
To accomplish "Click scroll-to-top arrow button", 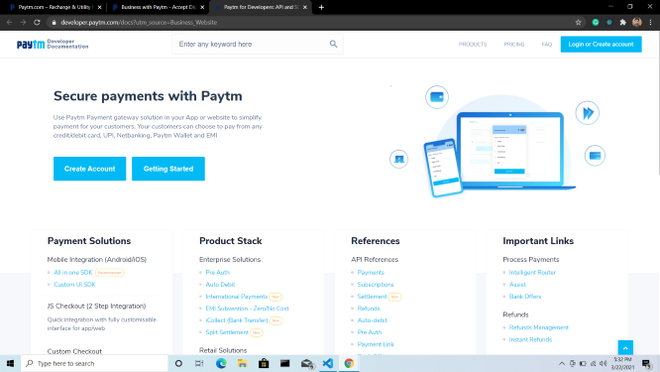I will (625, 348).
